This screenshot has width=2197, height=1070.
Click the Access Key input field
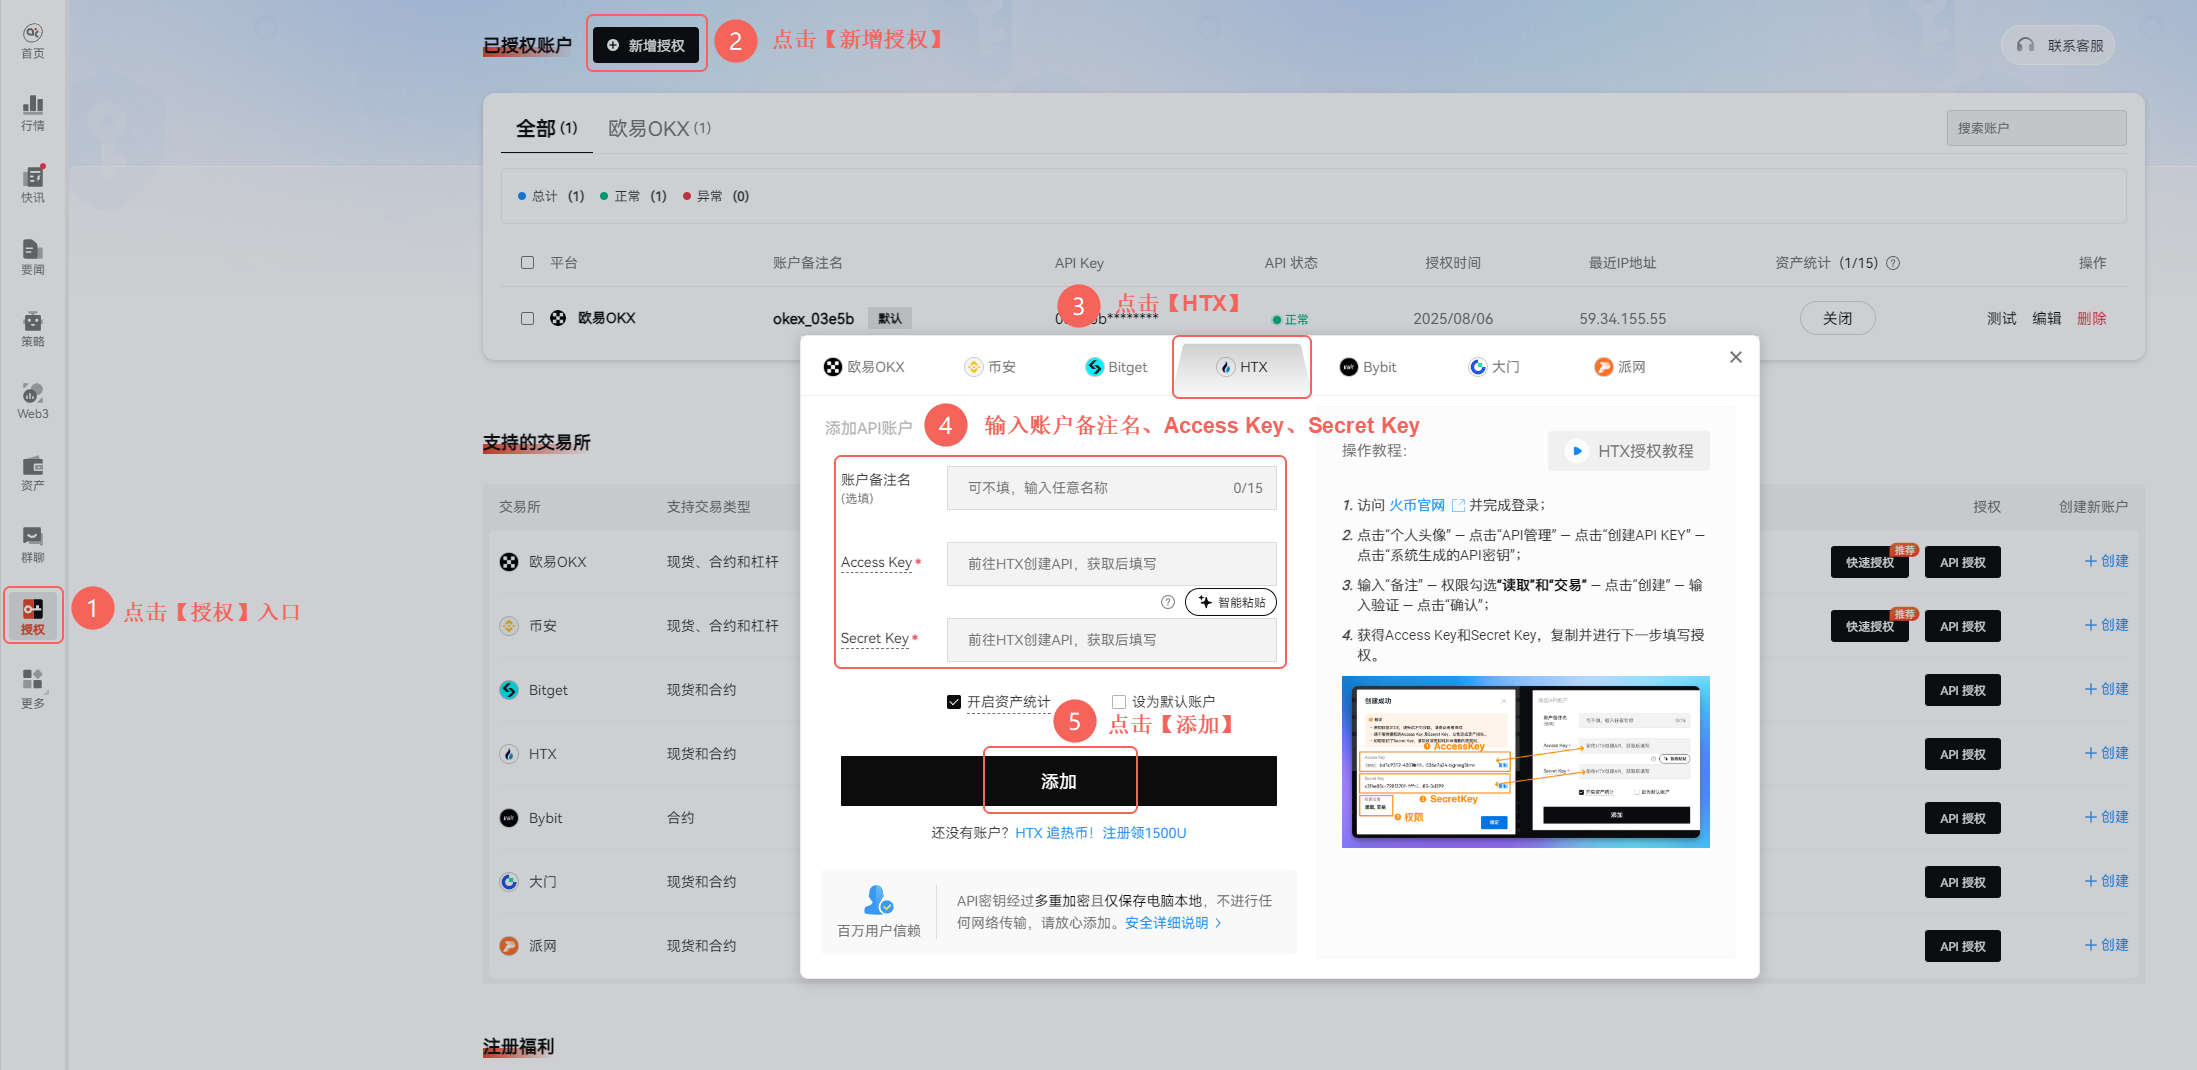point(1111,564)
